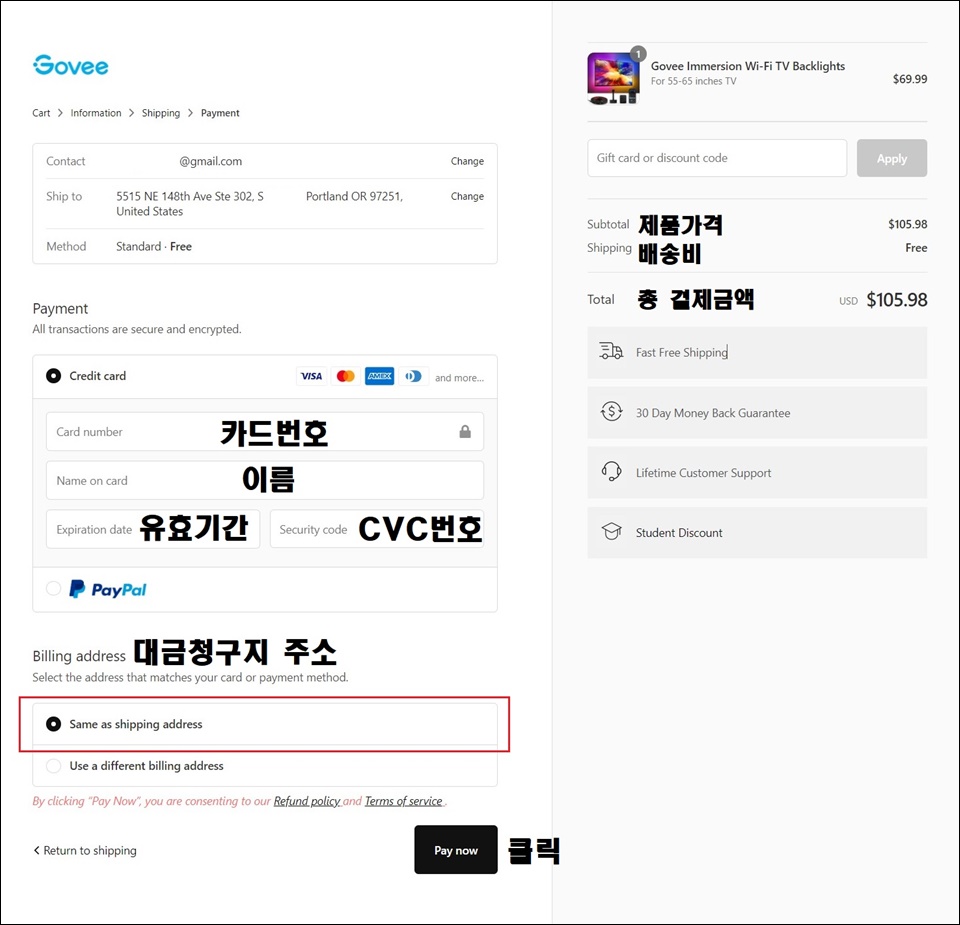Go to Shipping breadcrumb step
The height and width of the screenshot is (925, 960).
(161, 113)
